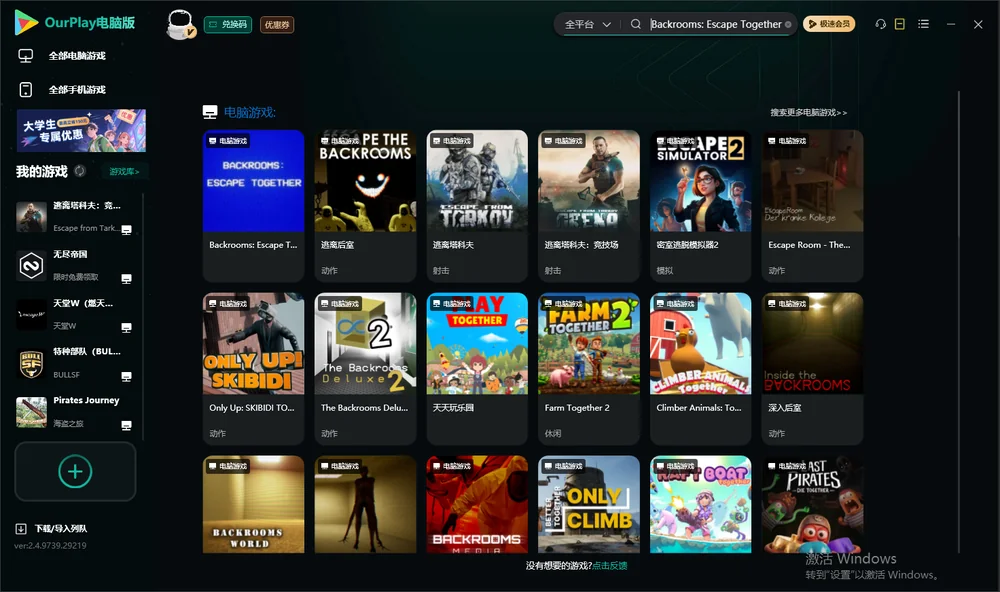Image resolution: width=1000 pixels, height=592 pixels.
Task: Select Pirates Journey in my games list
Action: coord(75,412)
